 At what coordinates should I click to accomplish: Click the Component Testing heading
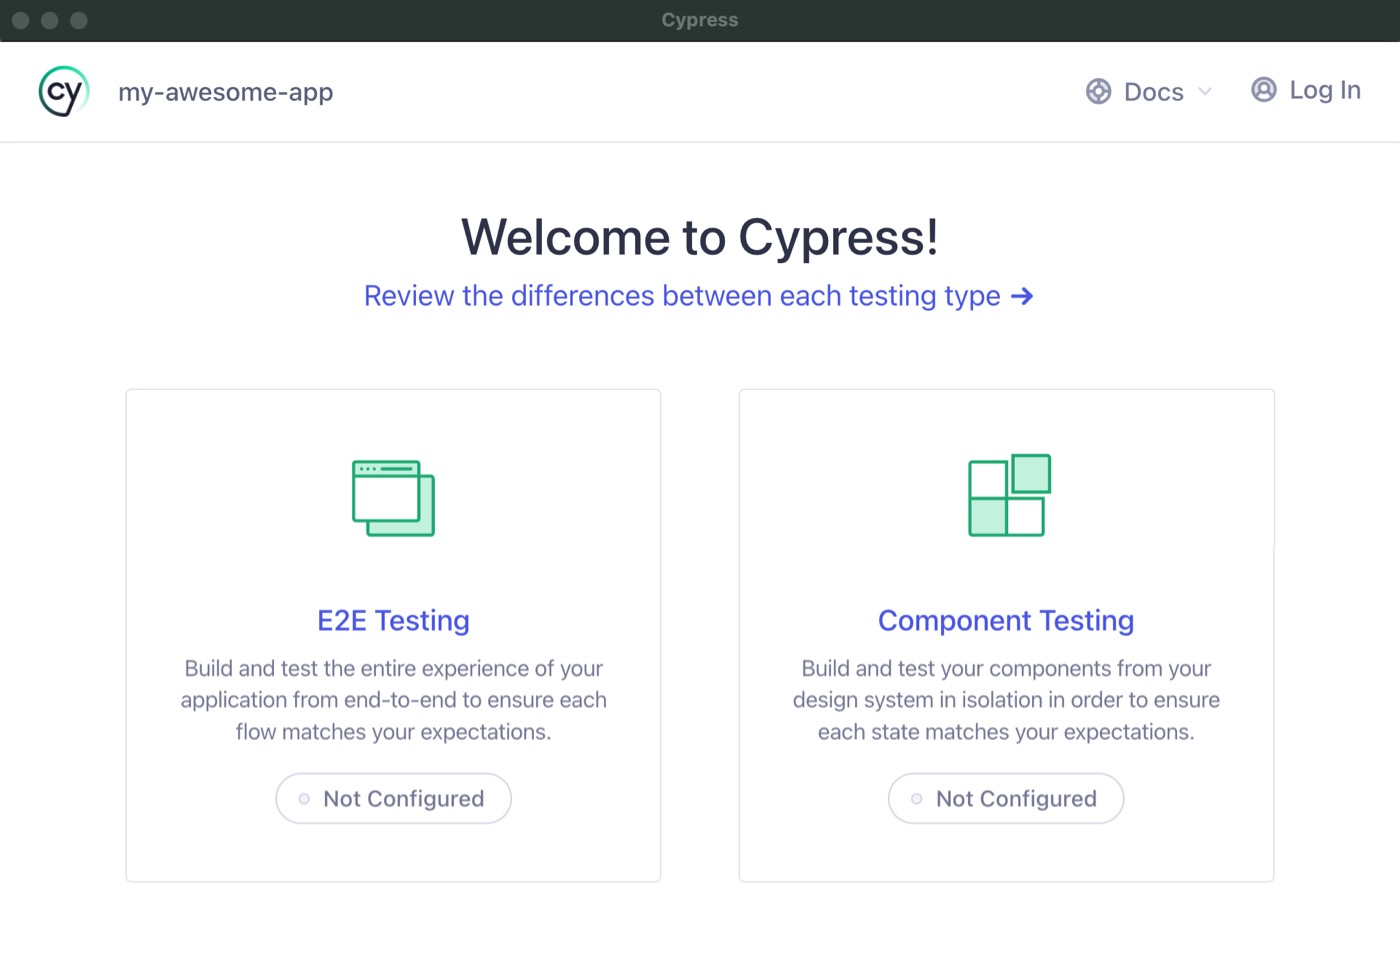1005,620
